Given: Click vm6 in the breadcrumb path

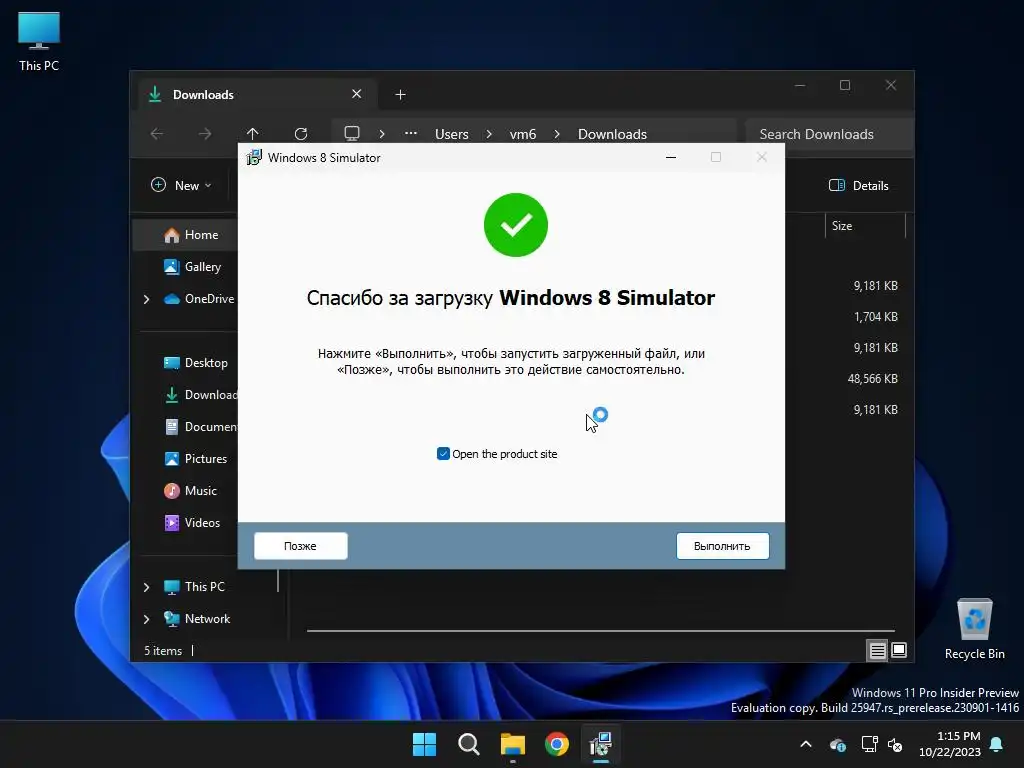Looking at the screenshot, I should click(523, 134).
